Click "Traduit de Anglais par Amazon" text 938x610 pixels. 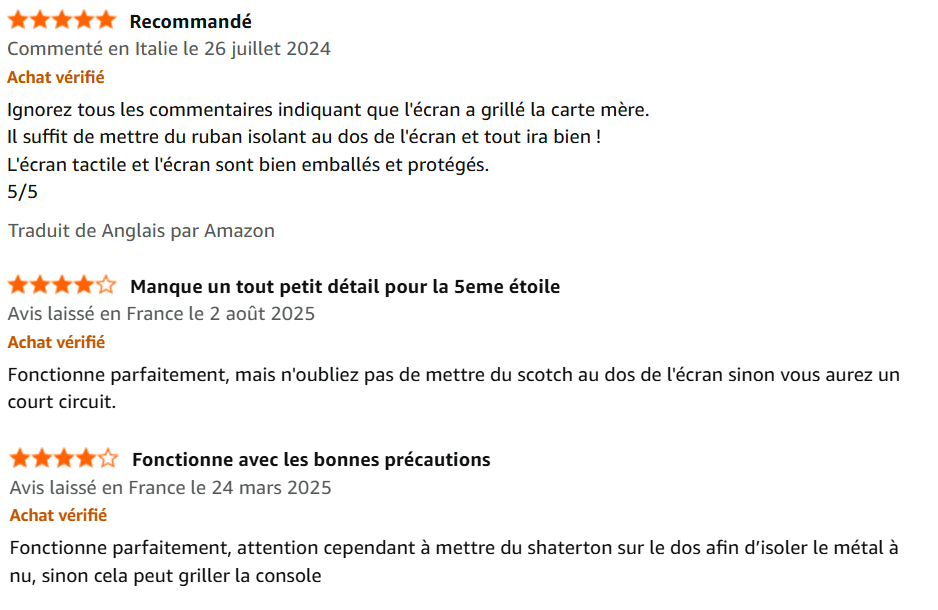click(x=141, y=231)
